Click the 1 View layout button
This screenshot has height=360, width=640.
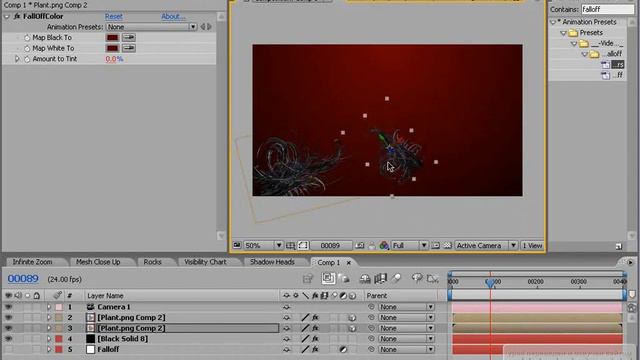pyautogui.click(x=532, y=245)
